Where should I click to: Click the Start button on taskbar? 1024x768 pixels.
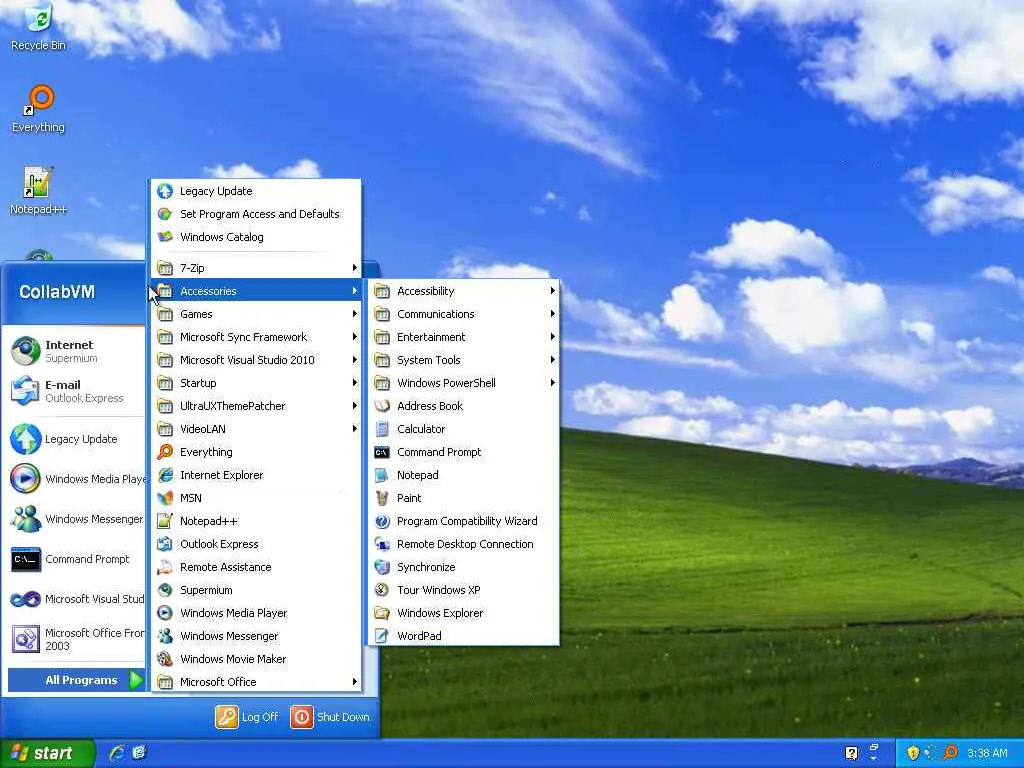[47, 753]
